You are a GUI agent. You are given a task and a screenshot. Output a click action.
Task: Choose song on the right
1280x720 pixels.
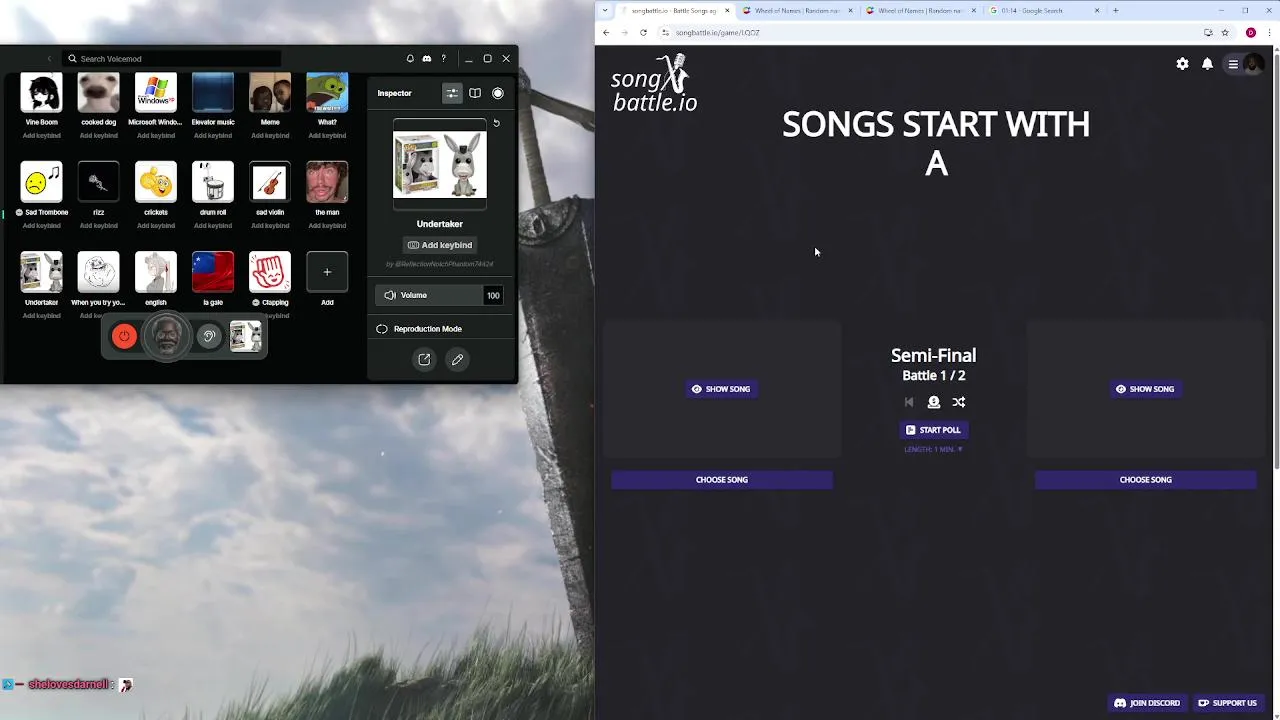1146,480
